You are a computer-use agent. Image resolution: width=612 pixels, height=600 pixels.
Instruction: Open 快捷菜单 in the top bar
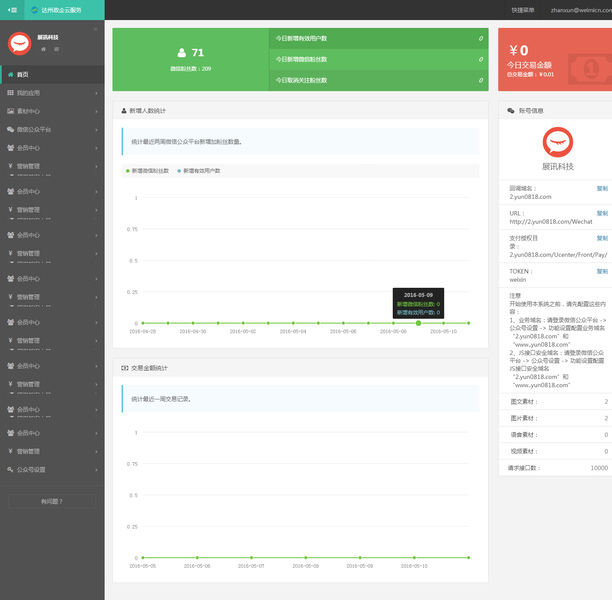pyautogui.click(x=523, y=10)
